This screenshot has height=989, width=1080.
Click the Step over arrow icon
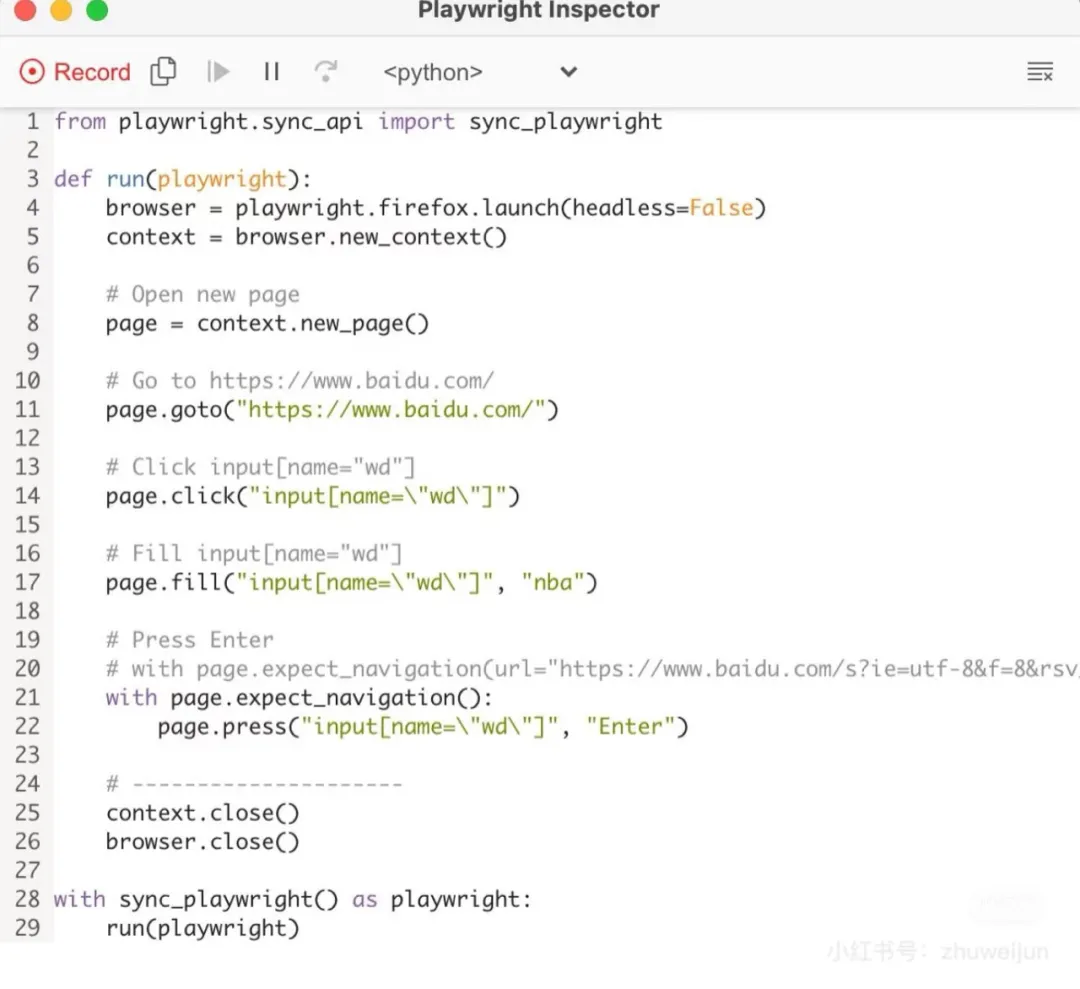point(325,72)
